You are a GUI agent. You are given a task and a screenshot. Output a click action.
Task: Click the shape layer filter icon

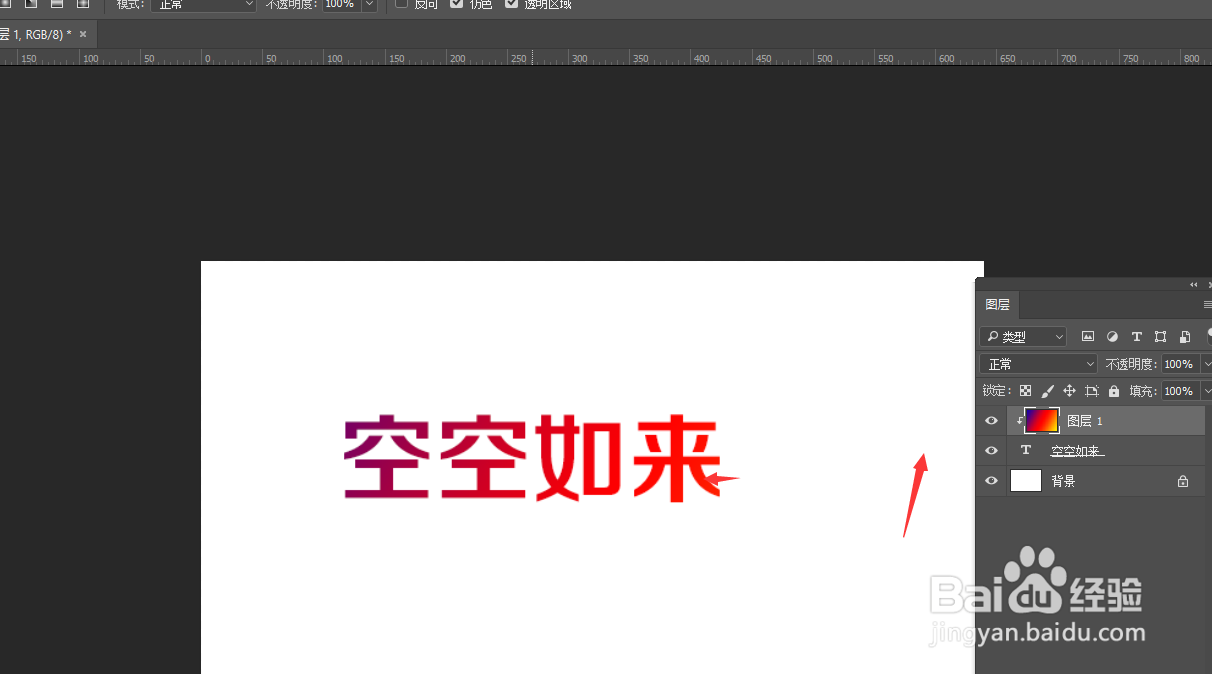point(1160,336)
